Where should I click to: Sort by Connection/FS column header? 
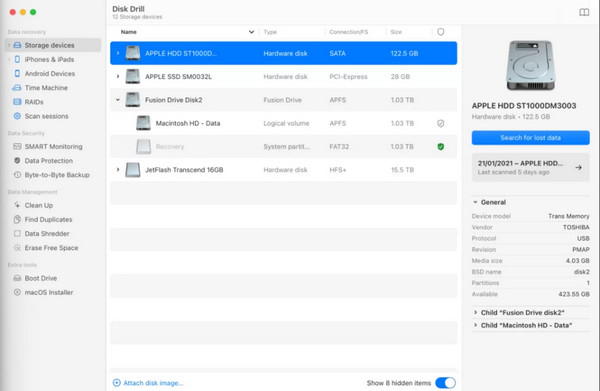tap(349, 32)
